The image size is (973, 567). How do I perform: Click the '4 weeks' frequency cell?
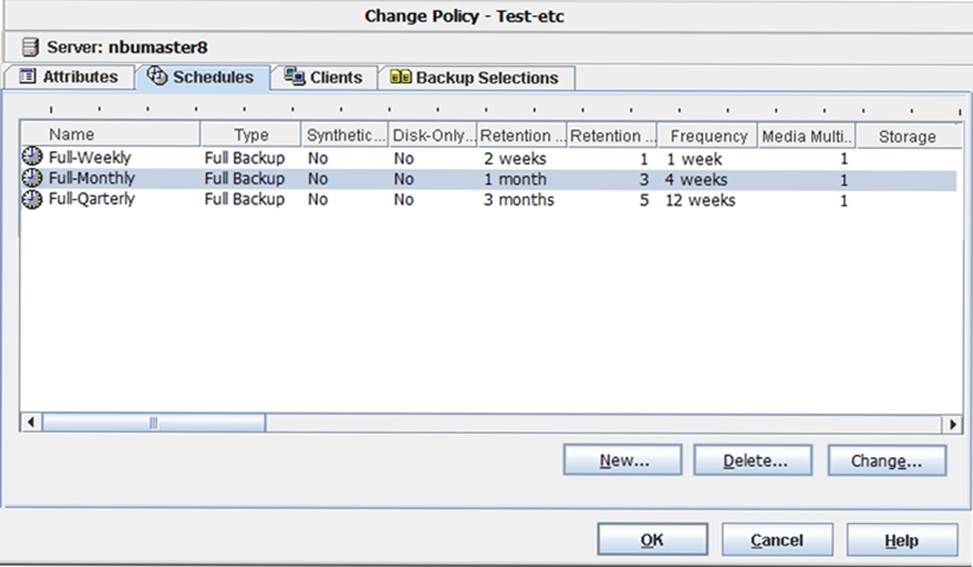696,180
